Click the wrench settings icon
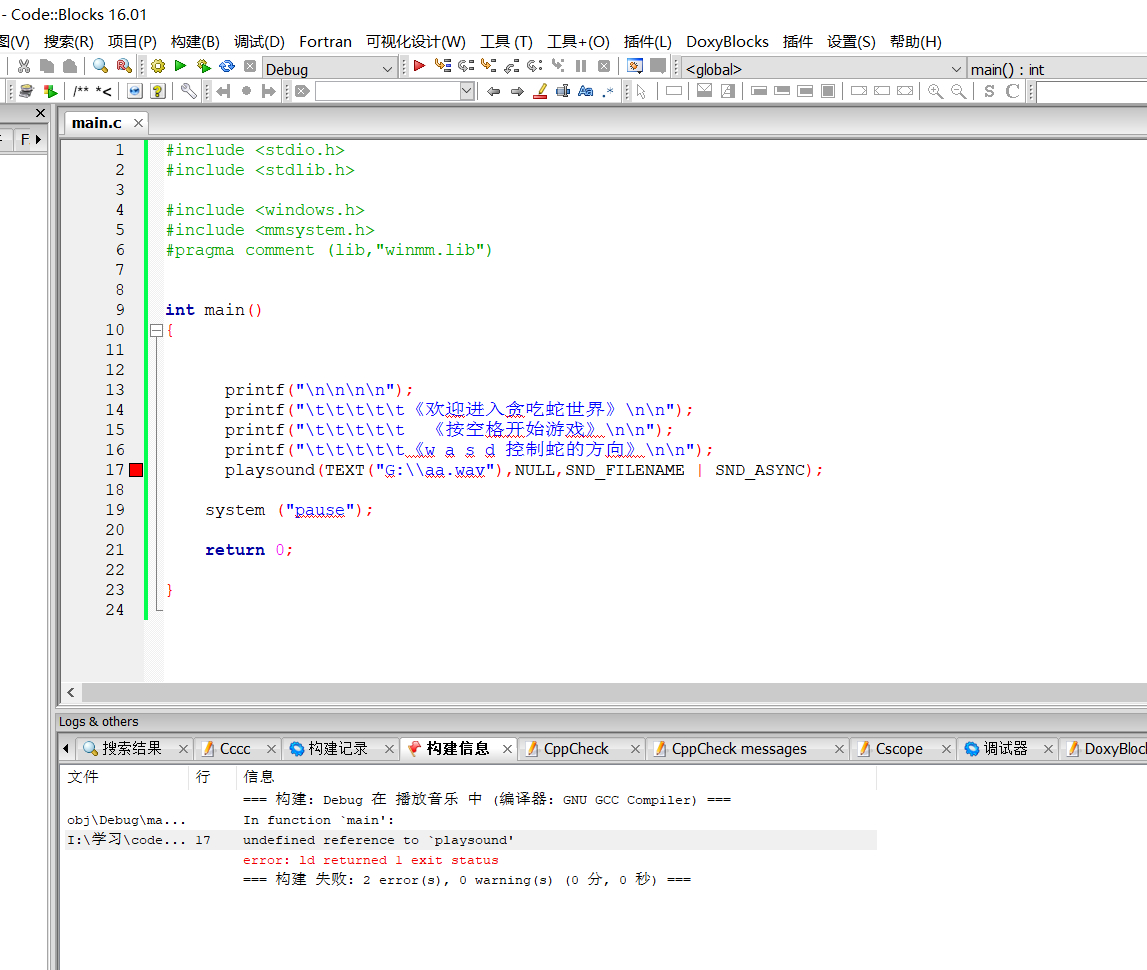 click(x=188, y=91)
